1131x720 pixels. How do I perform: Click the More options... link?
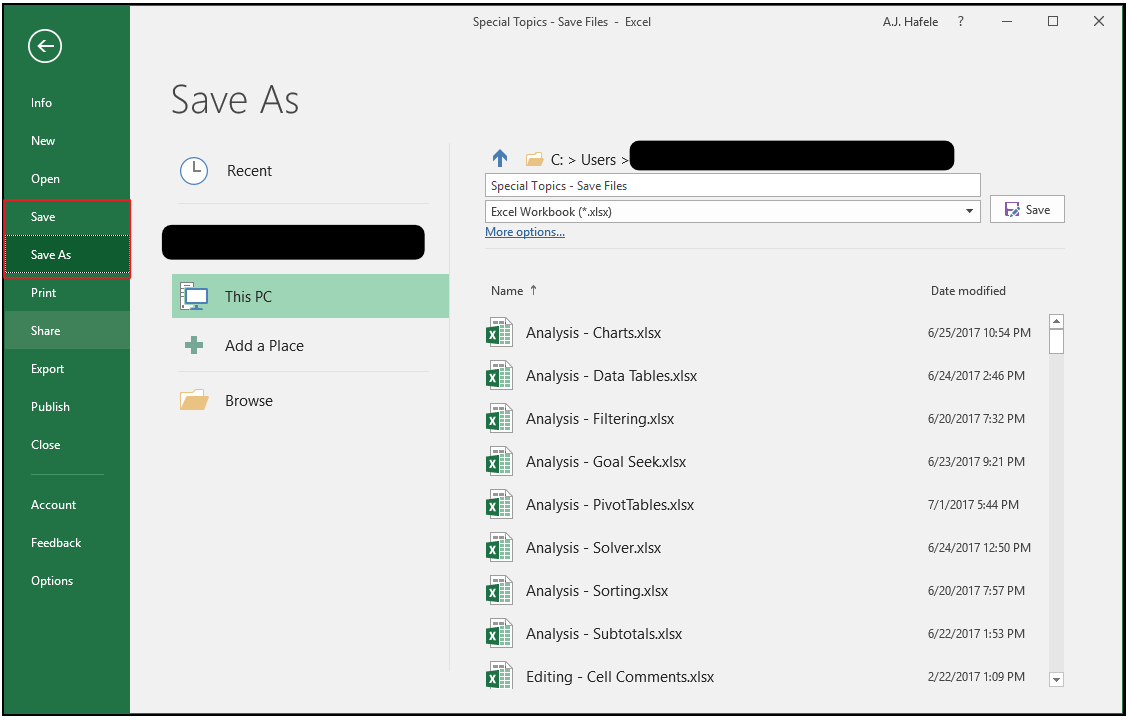coord(524,232)
